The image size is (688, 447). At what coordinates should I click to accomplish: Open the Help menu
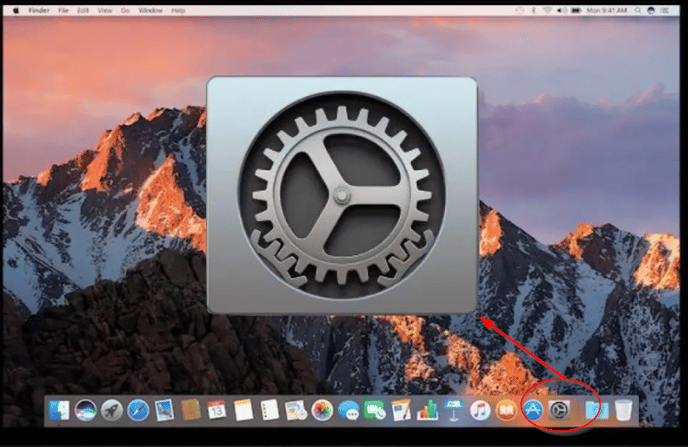178,10
